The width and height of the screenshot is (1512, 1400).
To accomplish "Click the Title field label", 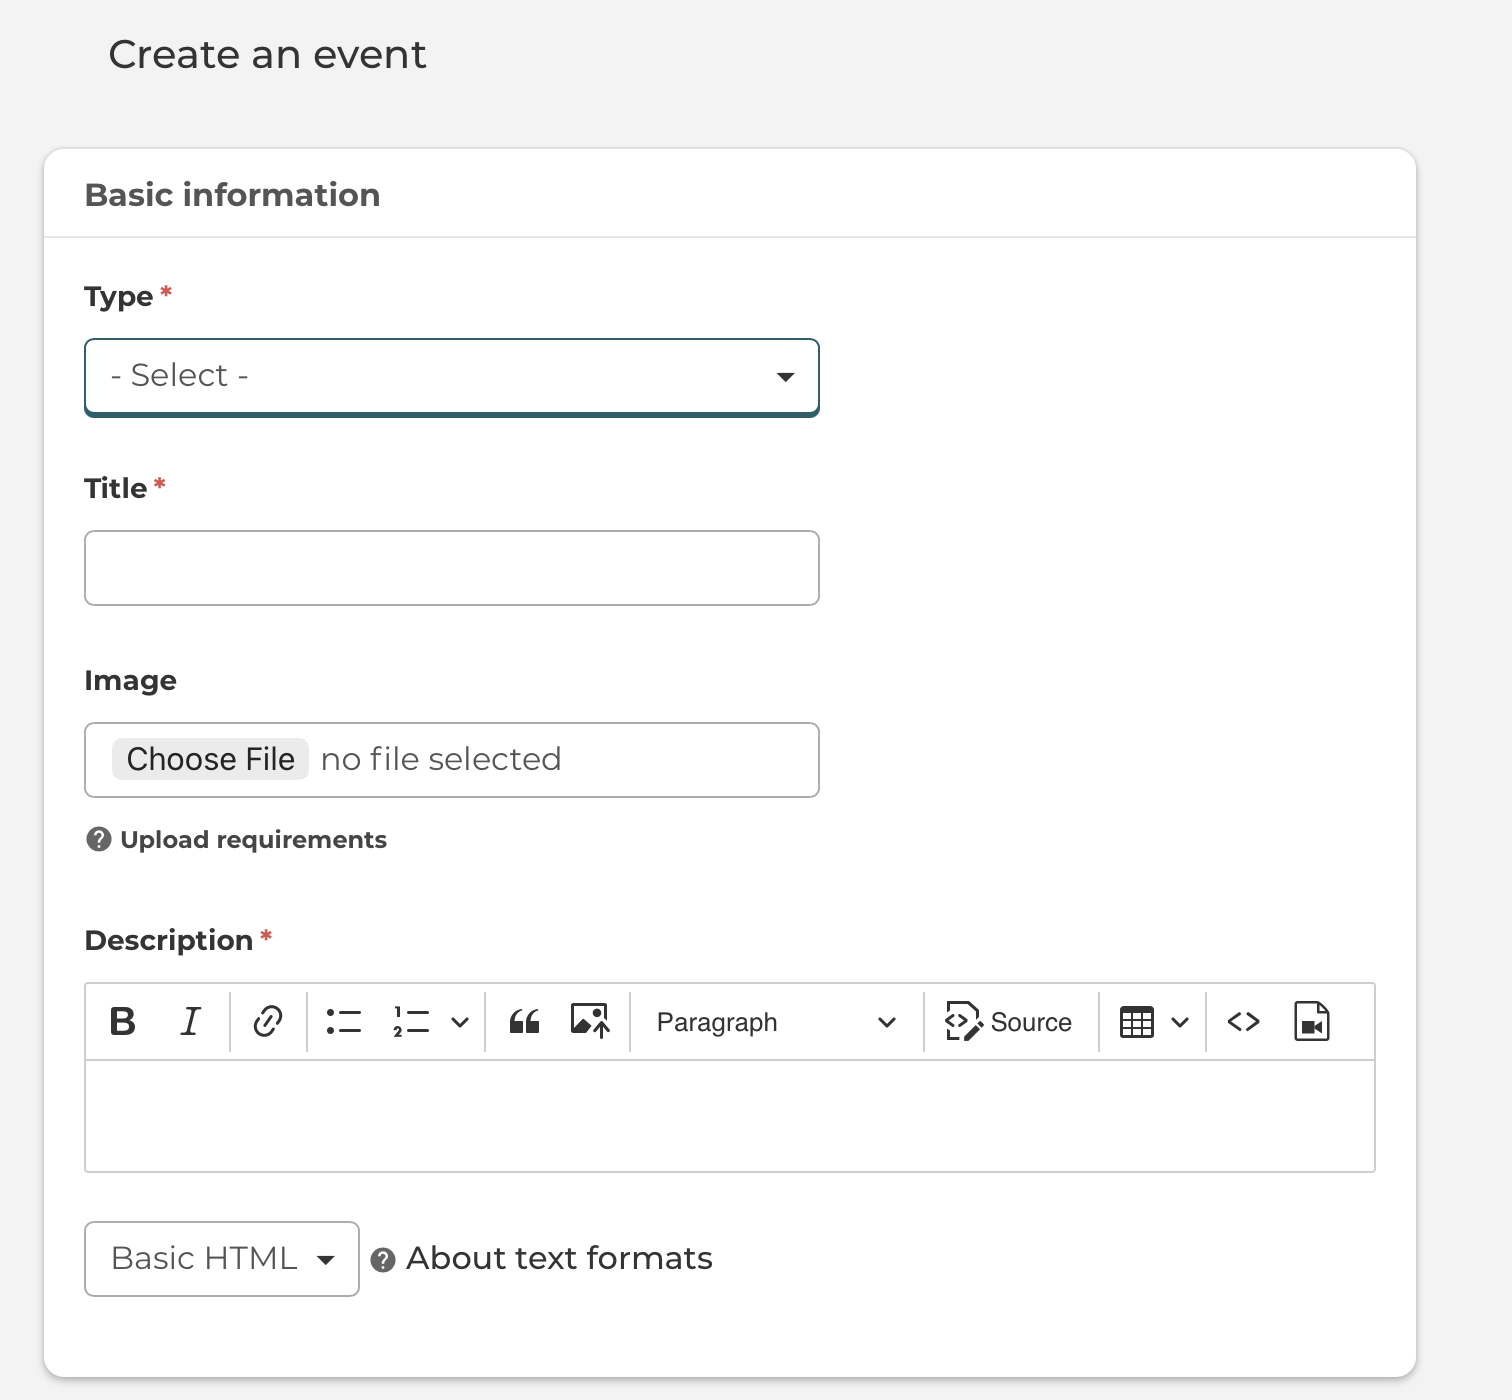I will [116, 488].
